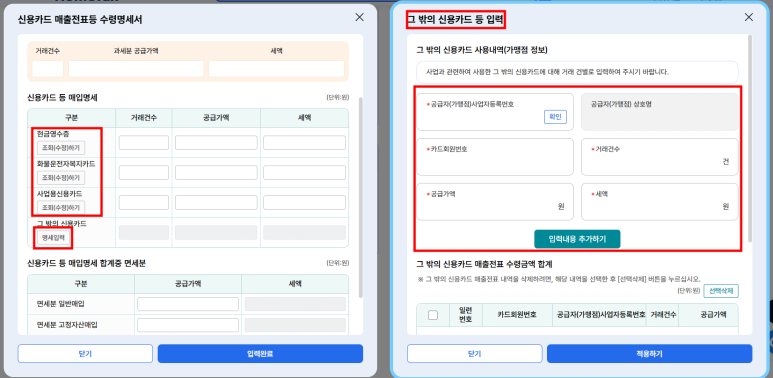Click the 적용하기 button
The image size is (773, 378).
point(649,353)
